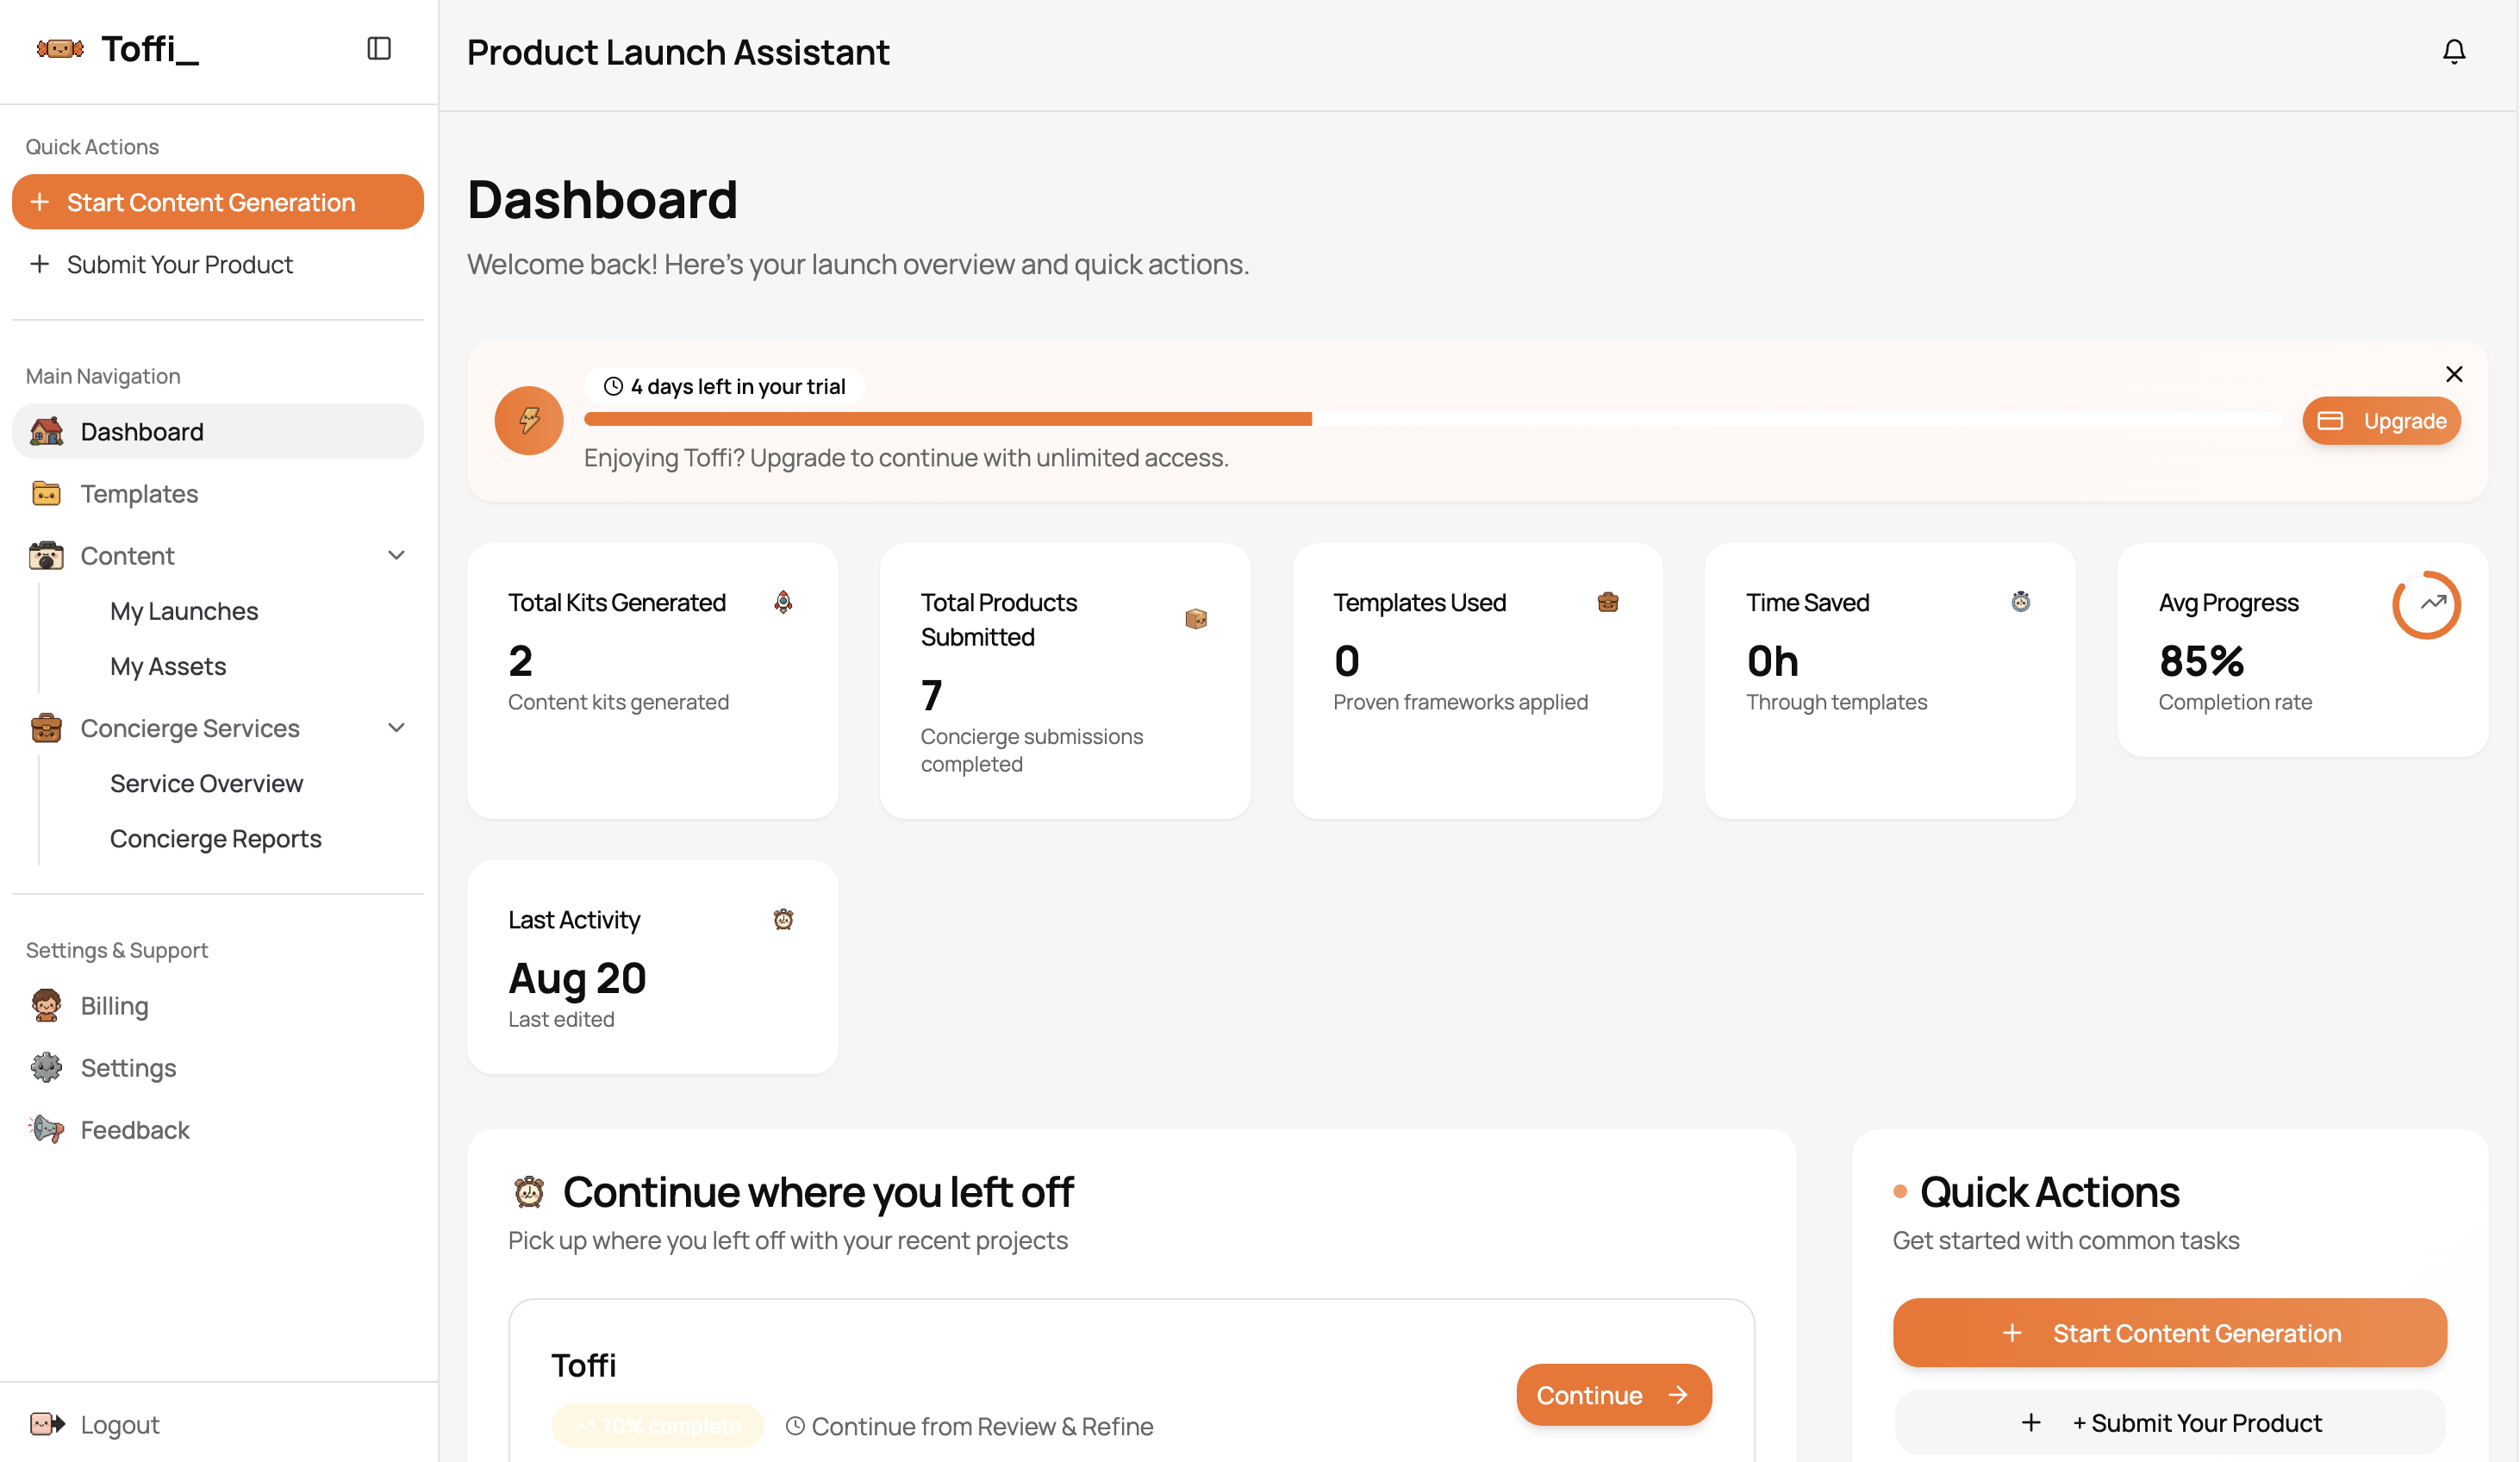2520x1462 pixels.
Task: Click the Content sidebar label
Action: point(127,555)
